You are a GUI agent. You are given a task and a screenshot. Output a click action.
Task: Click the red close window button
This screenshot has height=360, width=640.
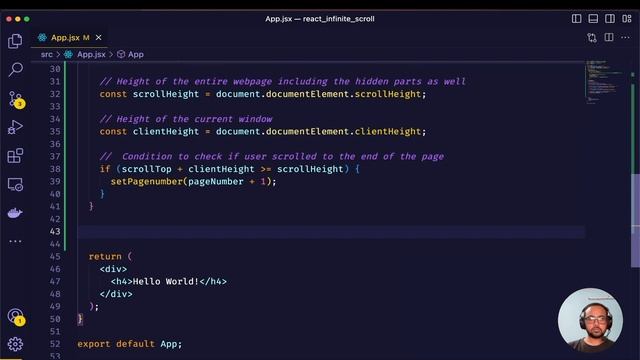point(9,19)
